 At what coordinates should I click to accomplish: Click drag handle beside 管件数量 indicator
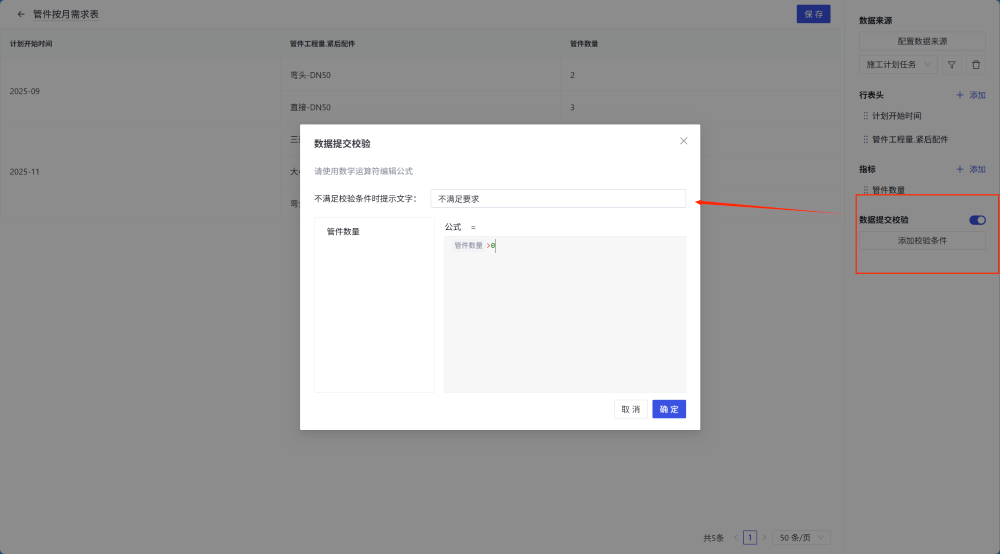[x=865, y=189]
